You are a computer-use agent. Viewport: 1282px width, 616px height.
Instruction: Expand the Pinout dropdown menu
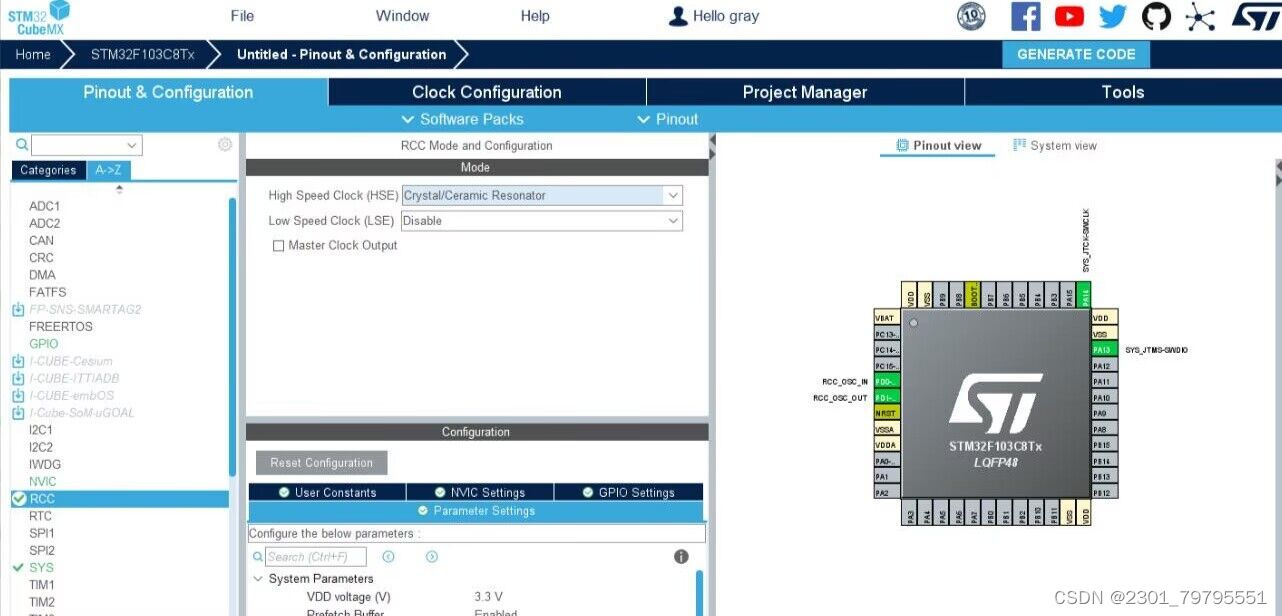click(x=667, y=119)
